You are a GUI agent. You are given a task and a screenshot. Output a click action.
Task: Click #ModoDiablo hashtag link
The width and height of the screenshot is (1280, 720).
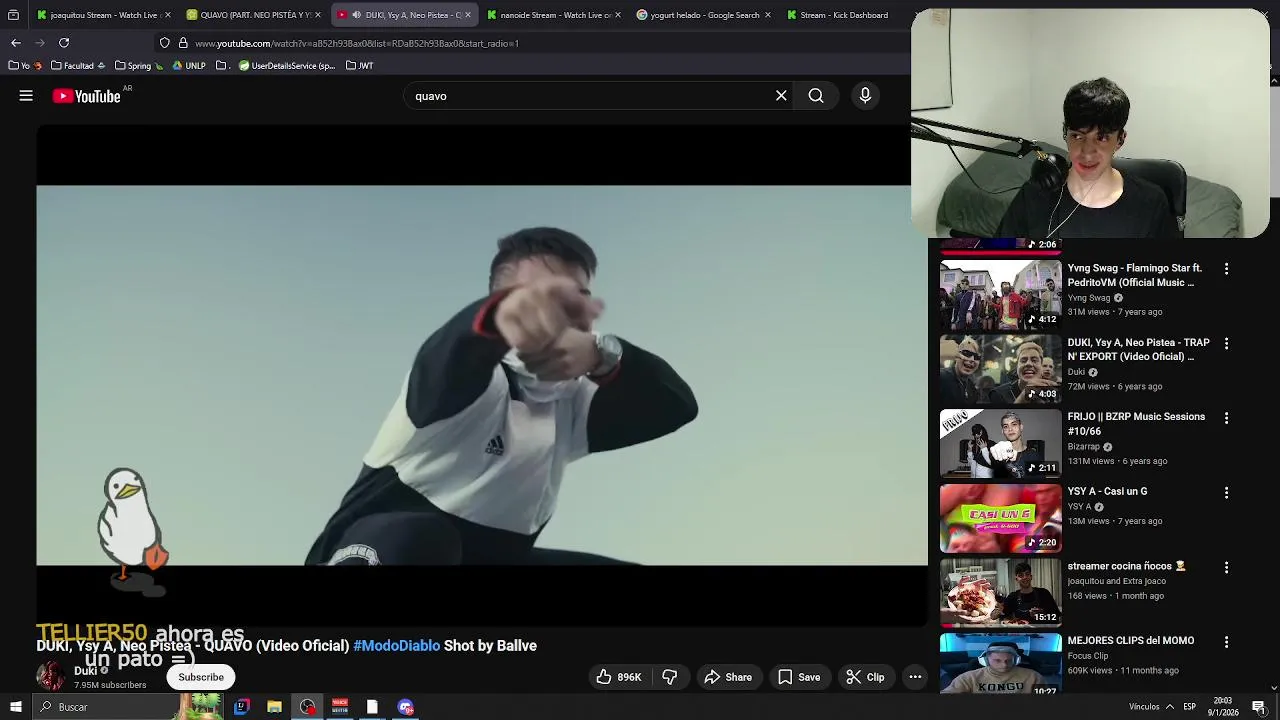tap(396, 646)
